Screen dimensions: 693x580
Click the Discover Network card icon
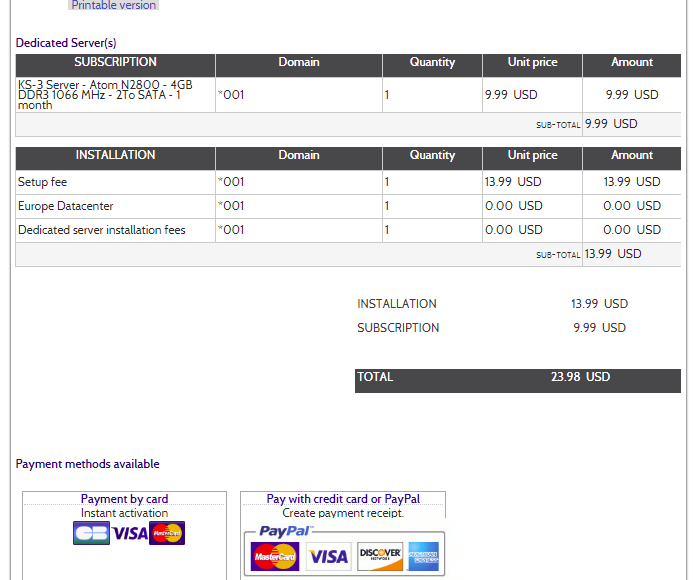point(380,555)
